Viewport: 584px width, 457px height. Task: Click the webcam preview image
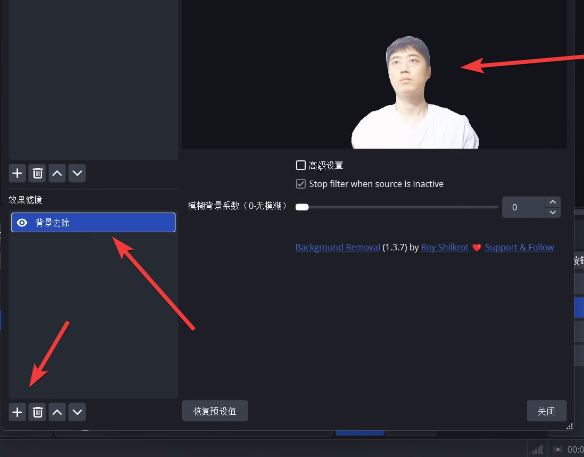coord(374,74)
